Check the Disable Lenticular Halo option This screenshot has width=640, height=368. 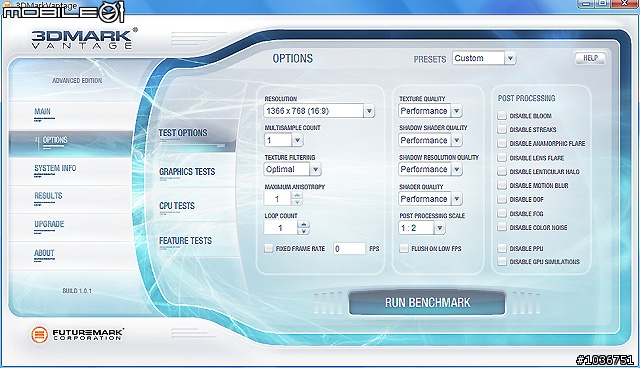click(x=502, y=171)
